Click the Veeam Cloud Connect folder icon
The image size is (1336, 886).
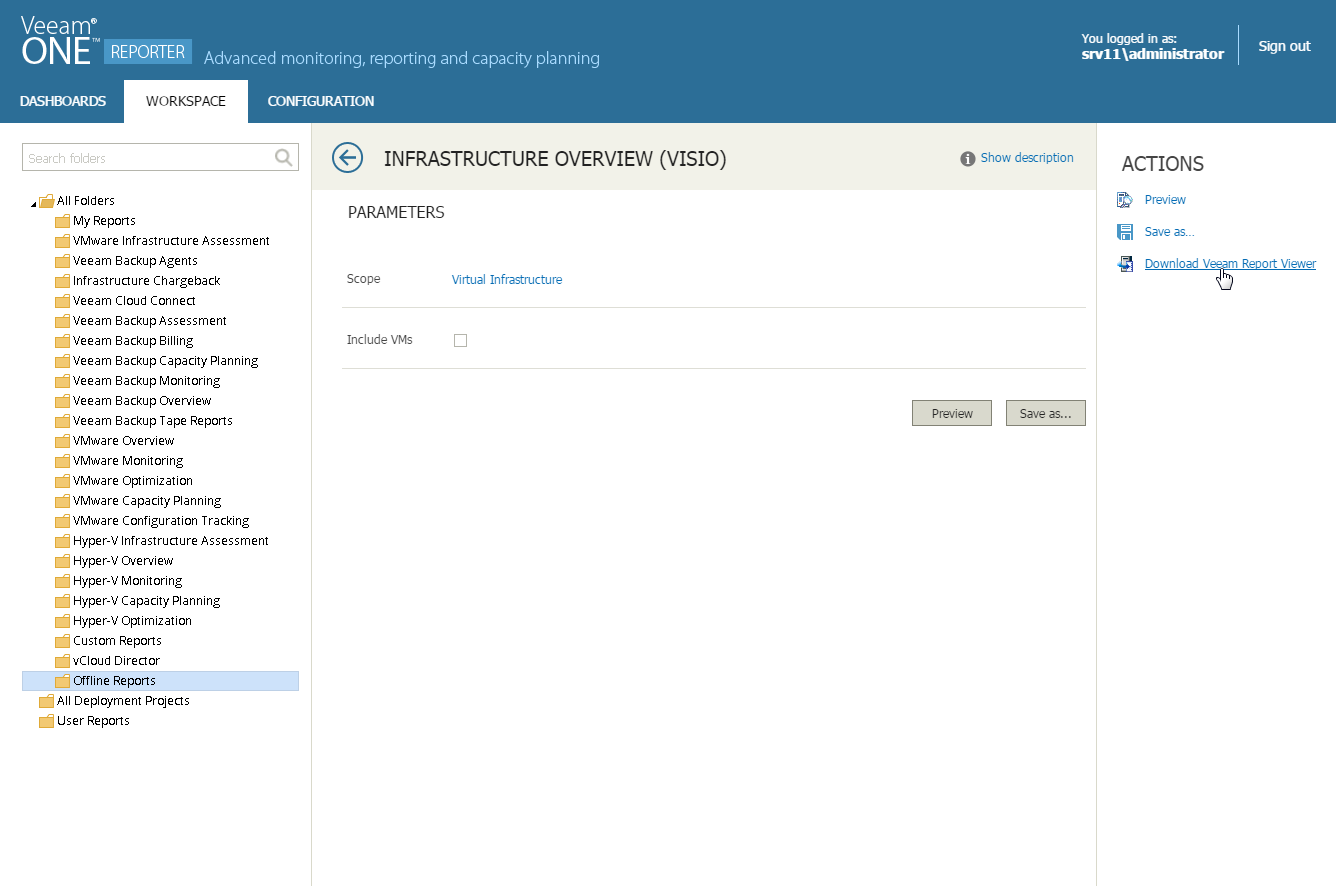(x=62, y=301)
